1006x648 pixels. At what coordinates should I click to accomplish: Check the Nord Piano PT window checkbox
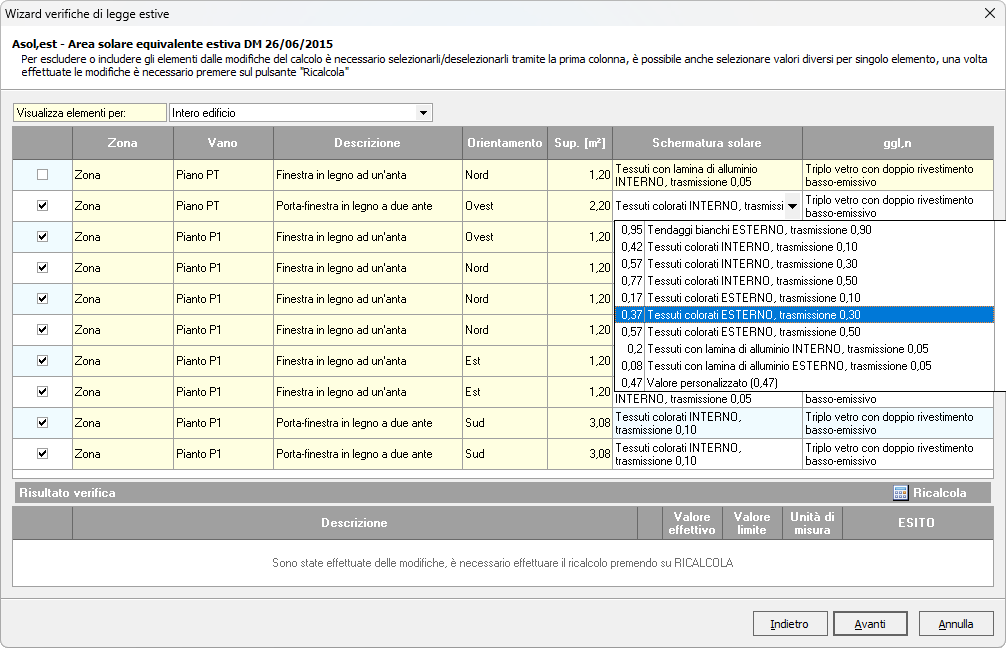(x=42, y=175)
